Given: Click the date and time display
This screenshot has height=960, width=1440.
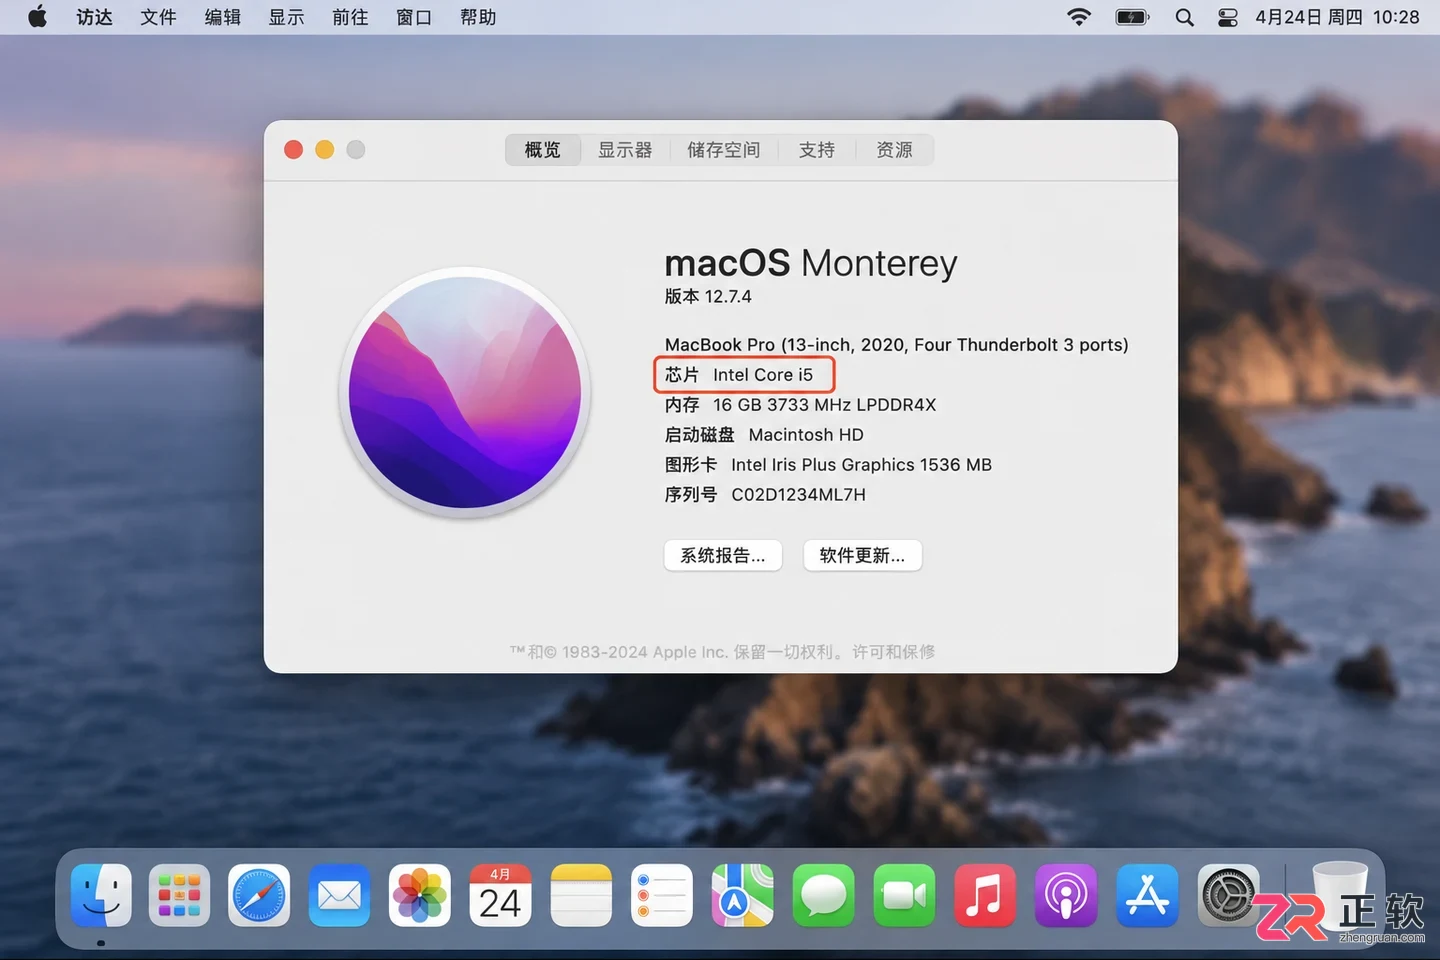Looking at the screenshot, I should [1338, 17].
